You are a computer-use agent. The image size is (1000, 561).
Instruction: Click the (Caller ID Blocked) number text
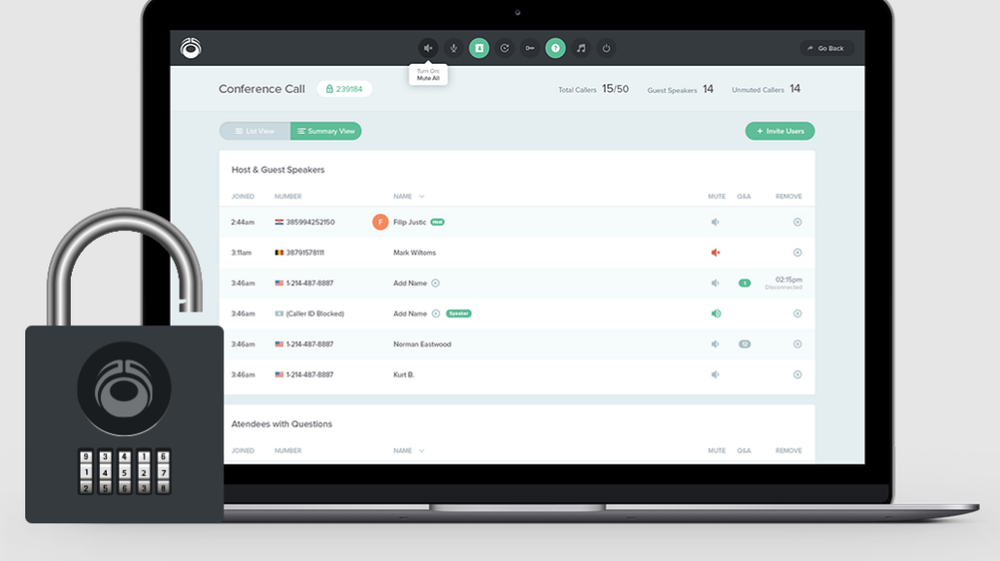[x=315, y=314]
